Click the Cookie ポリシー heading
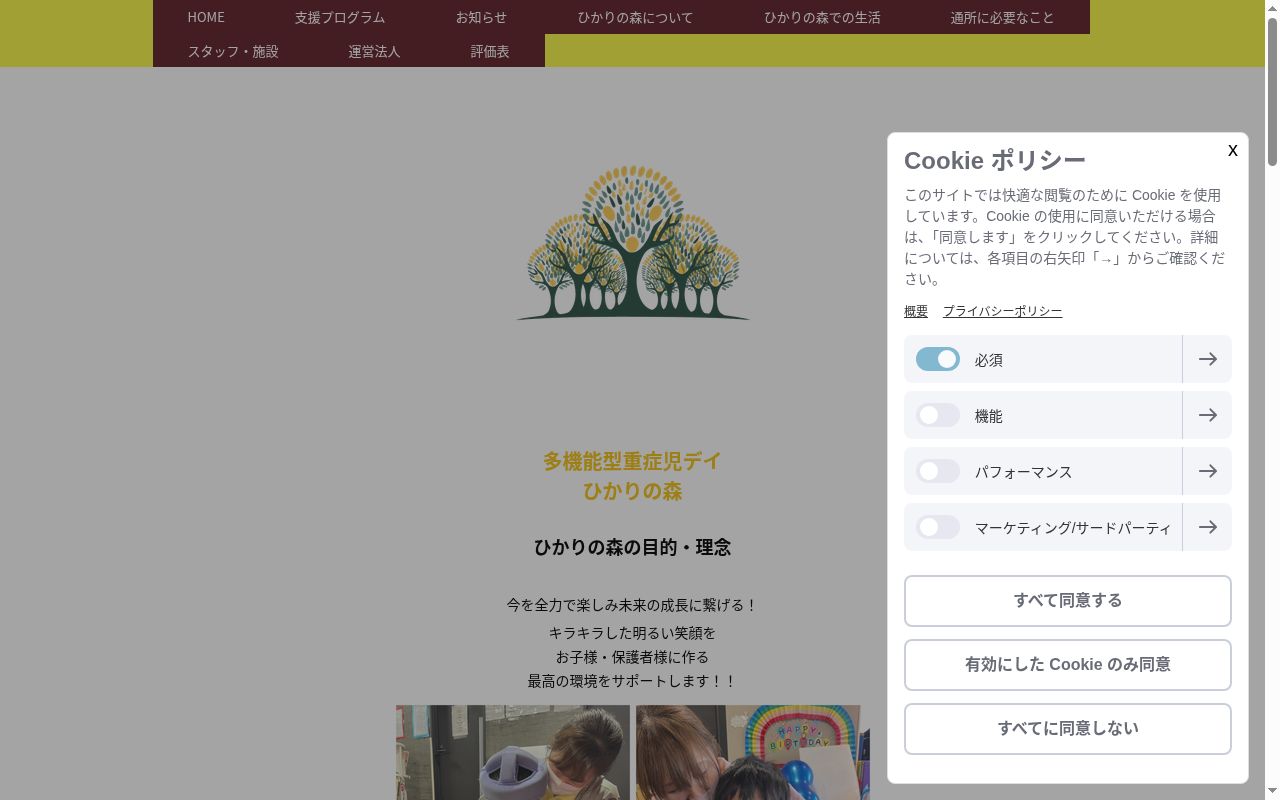The width and height of the screenshot is (1280, 800). (995, 160)
